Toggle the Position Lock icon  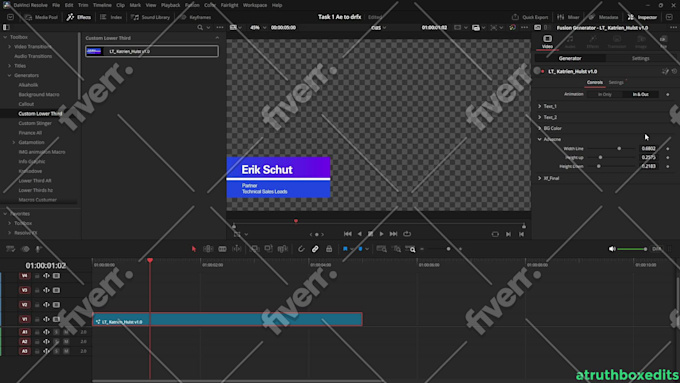[x=329, y=249]
